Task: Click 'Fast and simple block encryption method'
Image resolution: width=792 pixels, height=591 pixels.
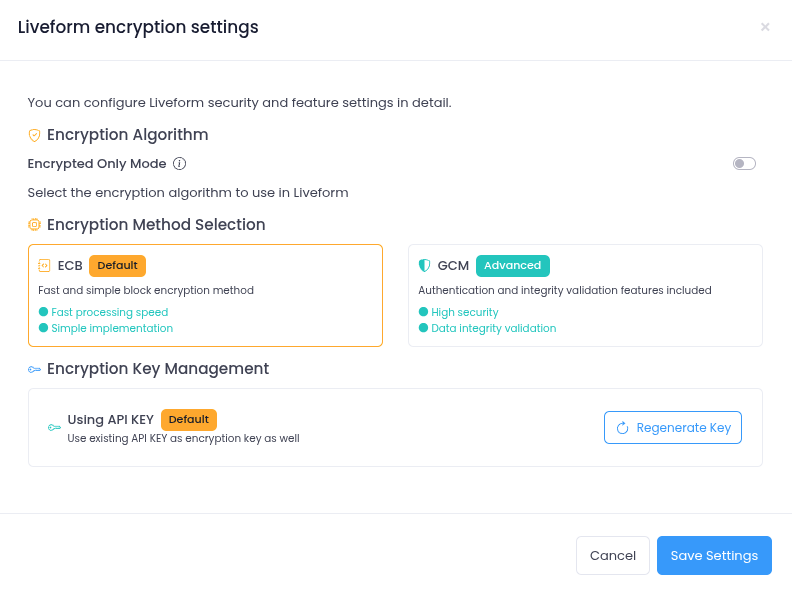Action: pyautogui.click(x=146, y=290)
